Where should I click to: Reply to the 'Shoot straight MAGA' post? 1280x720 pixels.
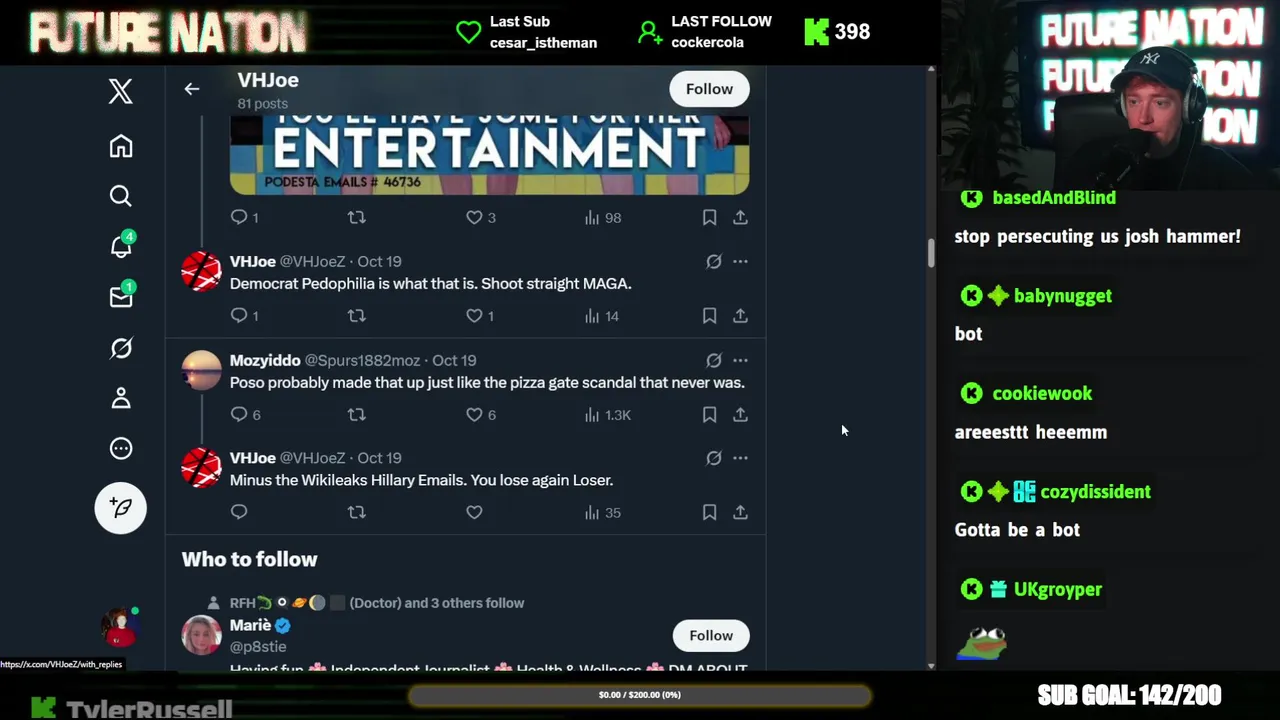239,315
